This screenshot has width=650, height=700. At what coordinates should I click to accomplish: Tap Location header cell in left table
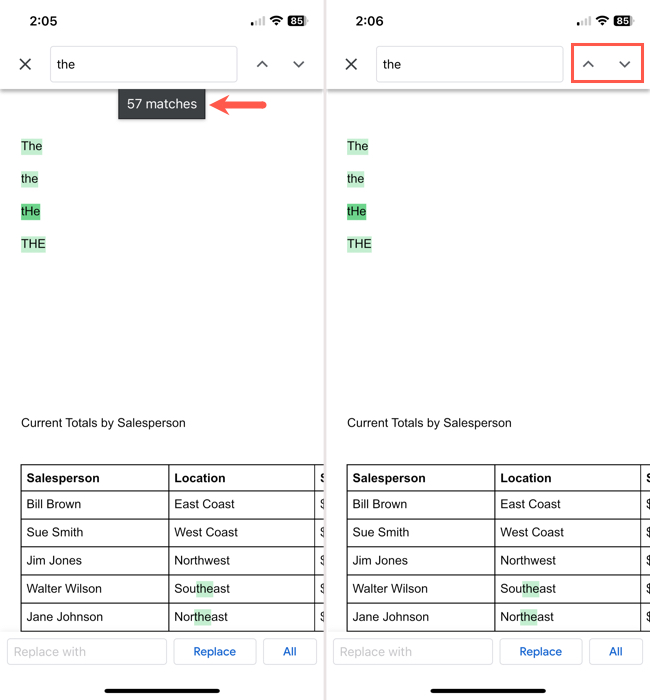point(242,478)
